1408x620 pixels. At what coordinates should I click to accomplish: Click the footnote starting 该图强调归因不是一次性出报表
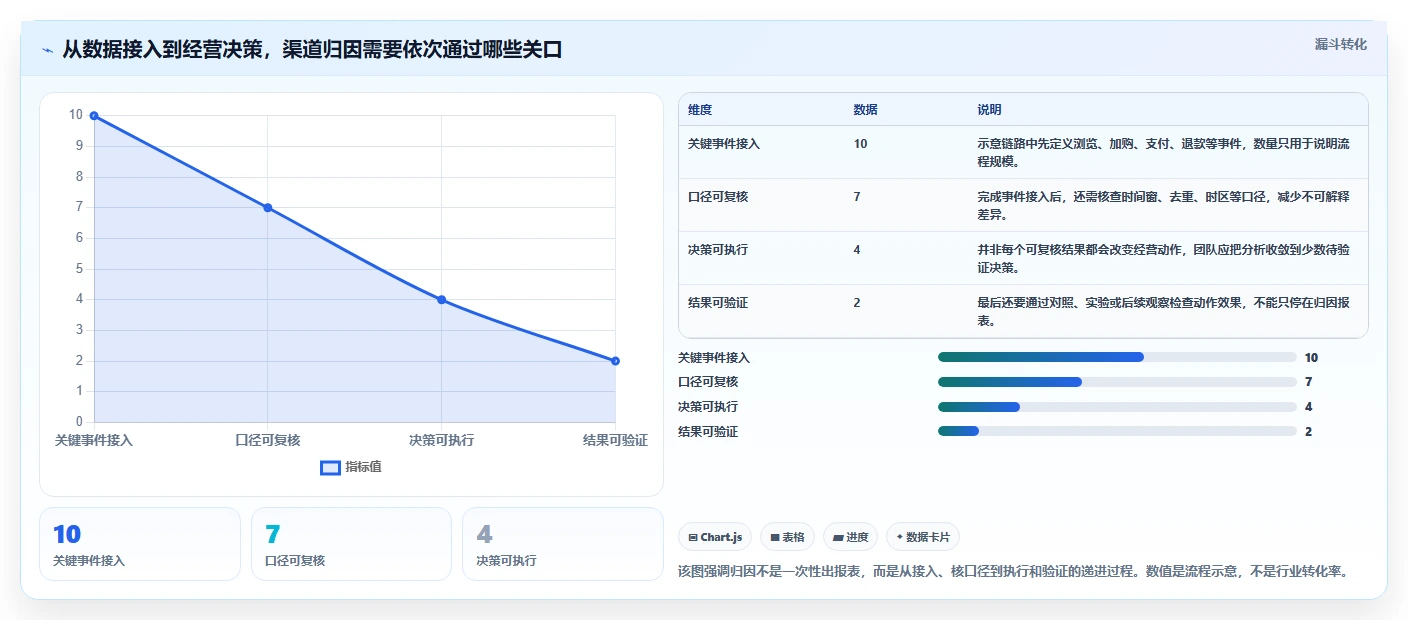(1015, 572)
